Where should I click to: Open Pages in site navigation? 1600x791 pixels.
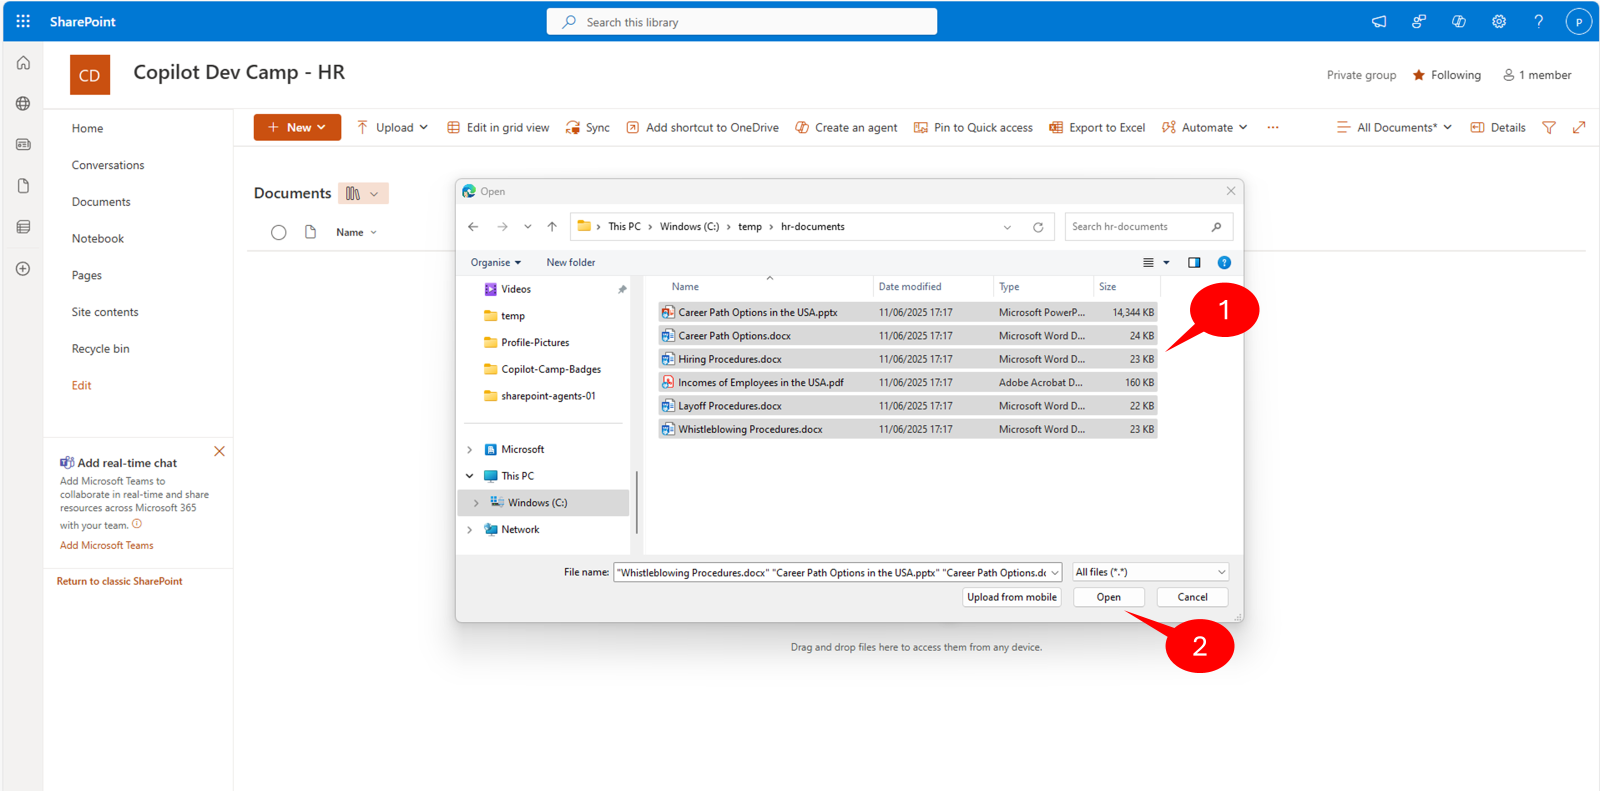(x=87, y=276)
